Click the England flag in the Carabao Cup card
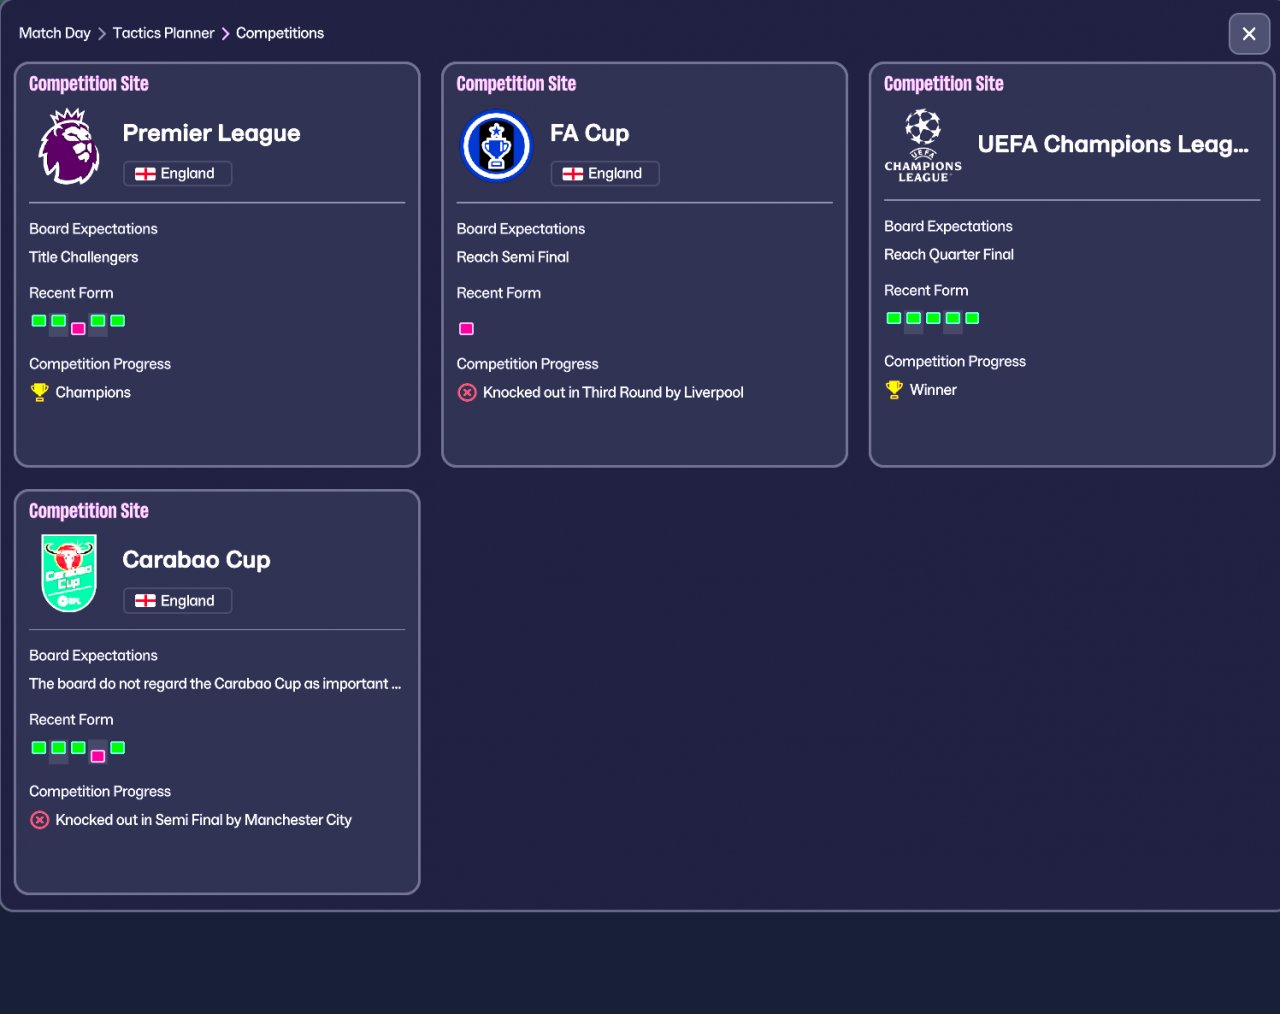Viewport: 1280px width, 1014px height. [x=145, y=601]
